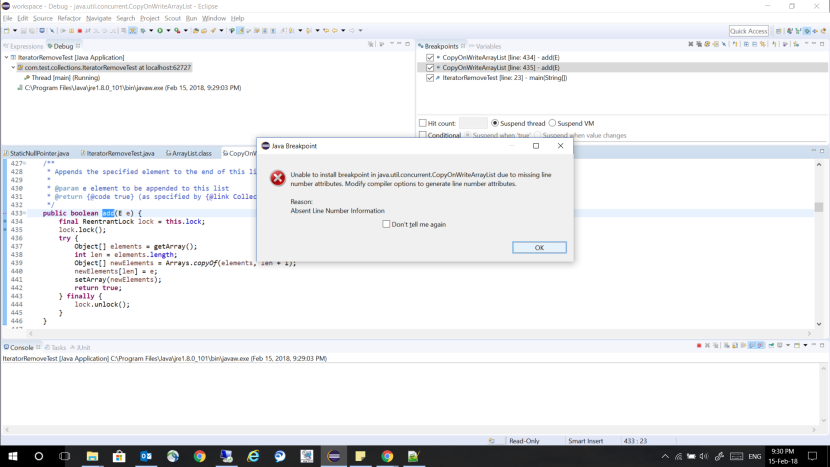Click Expand All in Breakpoints view
Image resolution: width=830 pixels, height=467 pixels.
pos(746,44)
